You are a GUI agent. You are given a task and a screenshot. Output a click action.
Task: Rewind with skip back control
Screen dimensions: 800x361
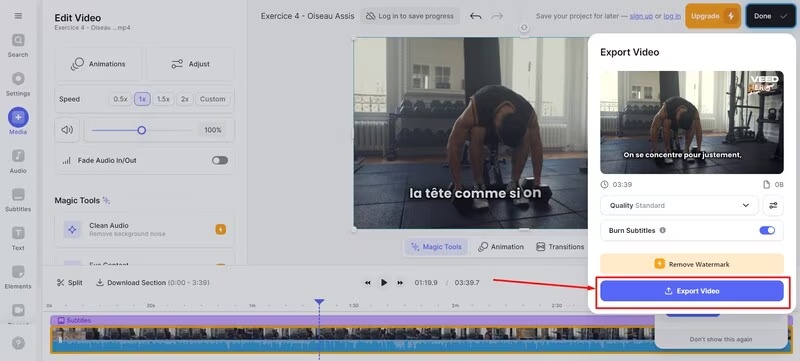tap(367, 282)
